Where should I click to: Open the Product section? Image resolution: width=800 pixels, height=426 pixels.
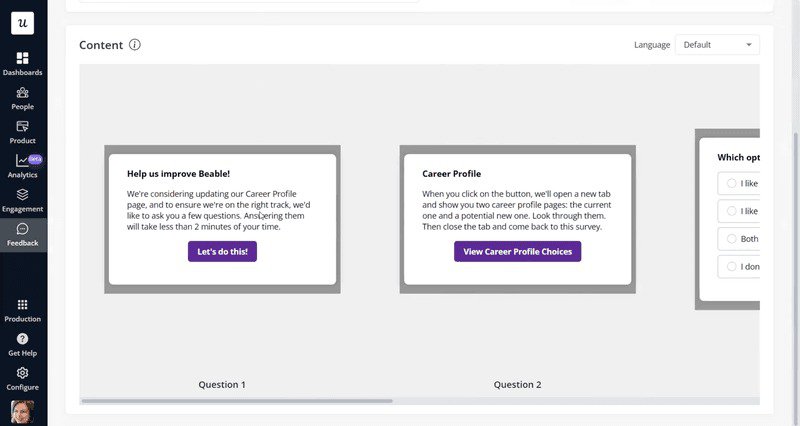22,133
